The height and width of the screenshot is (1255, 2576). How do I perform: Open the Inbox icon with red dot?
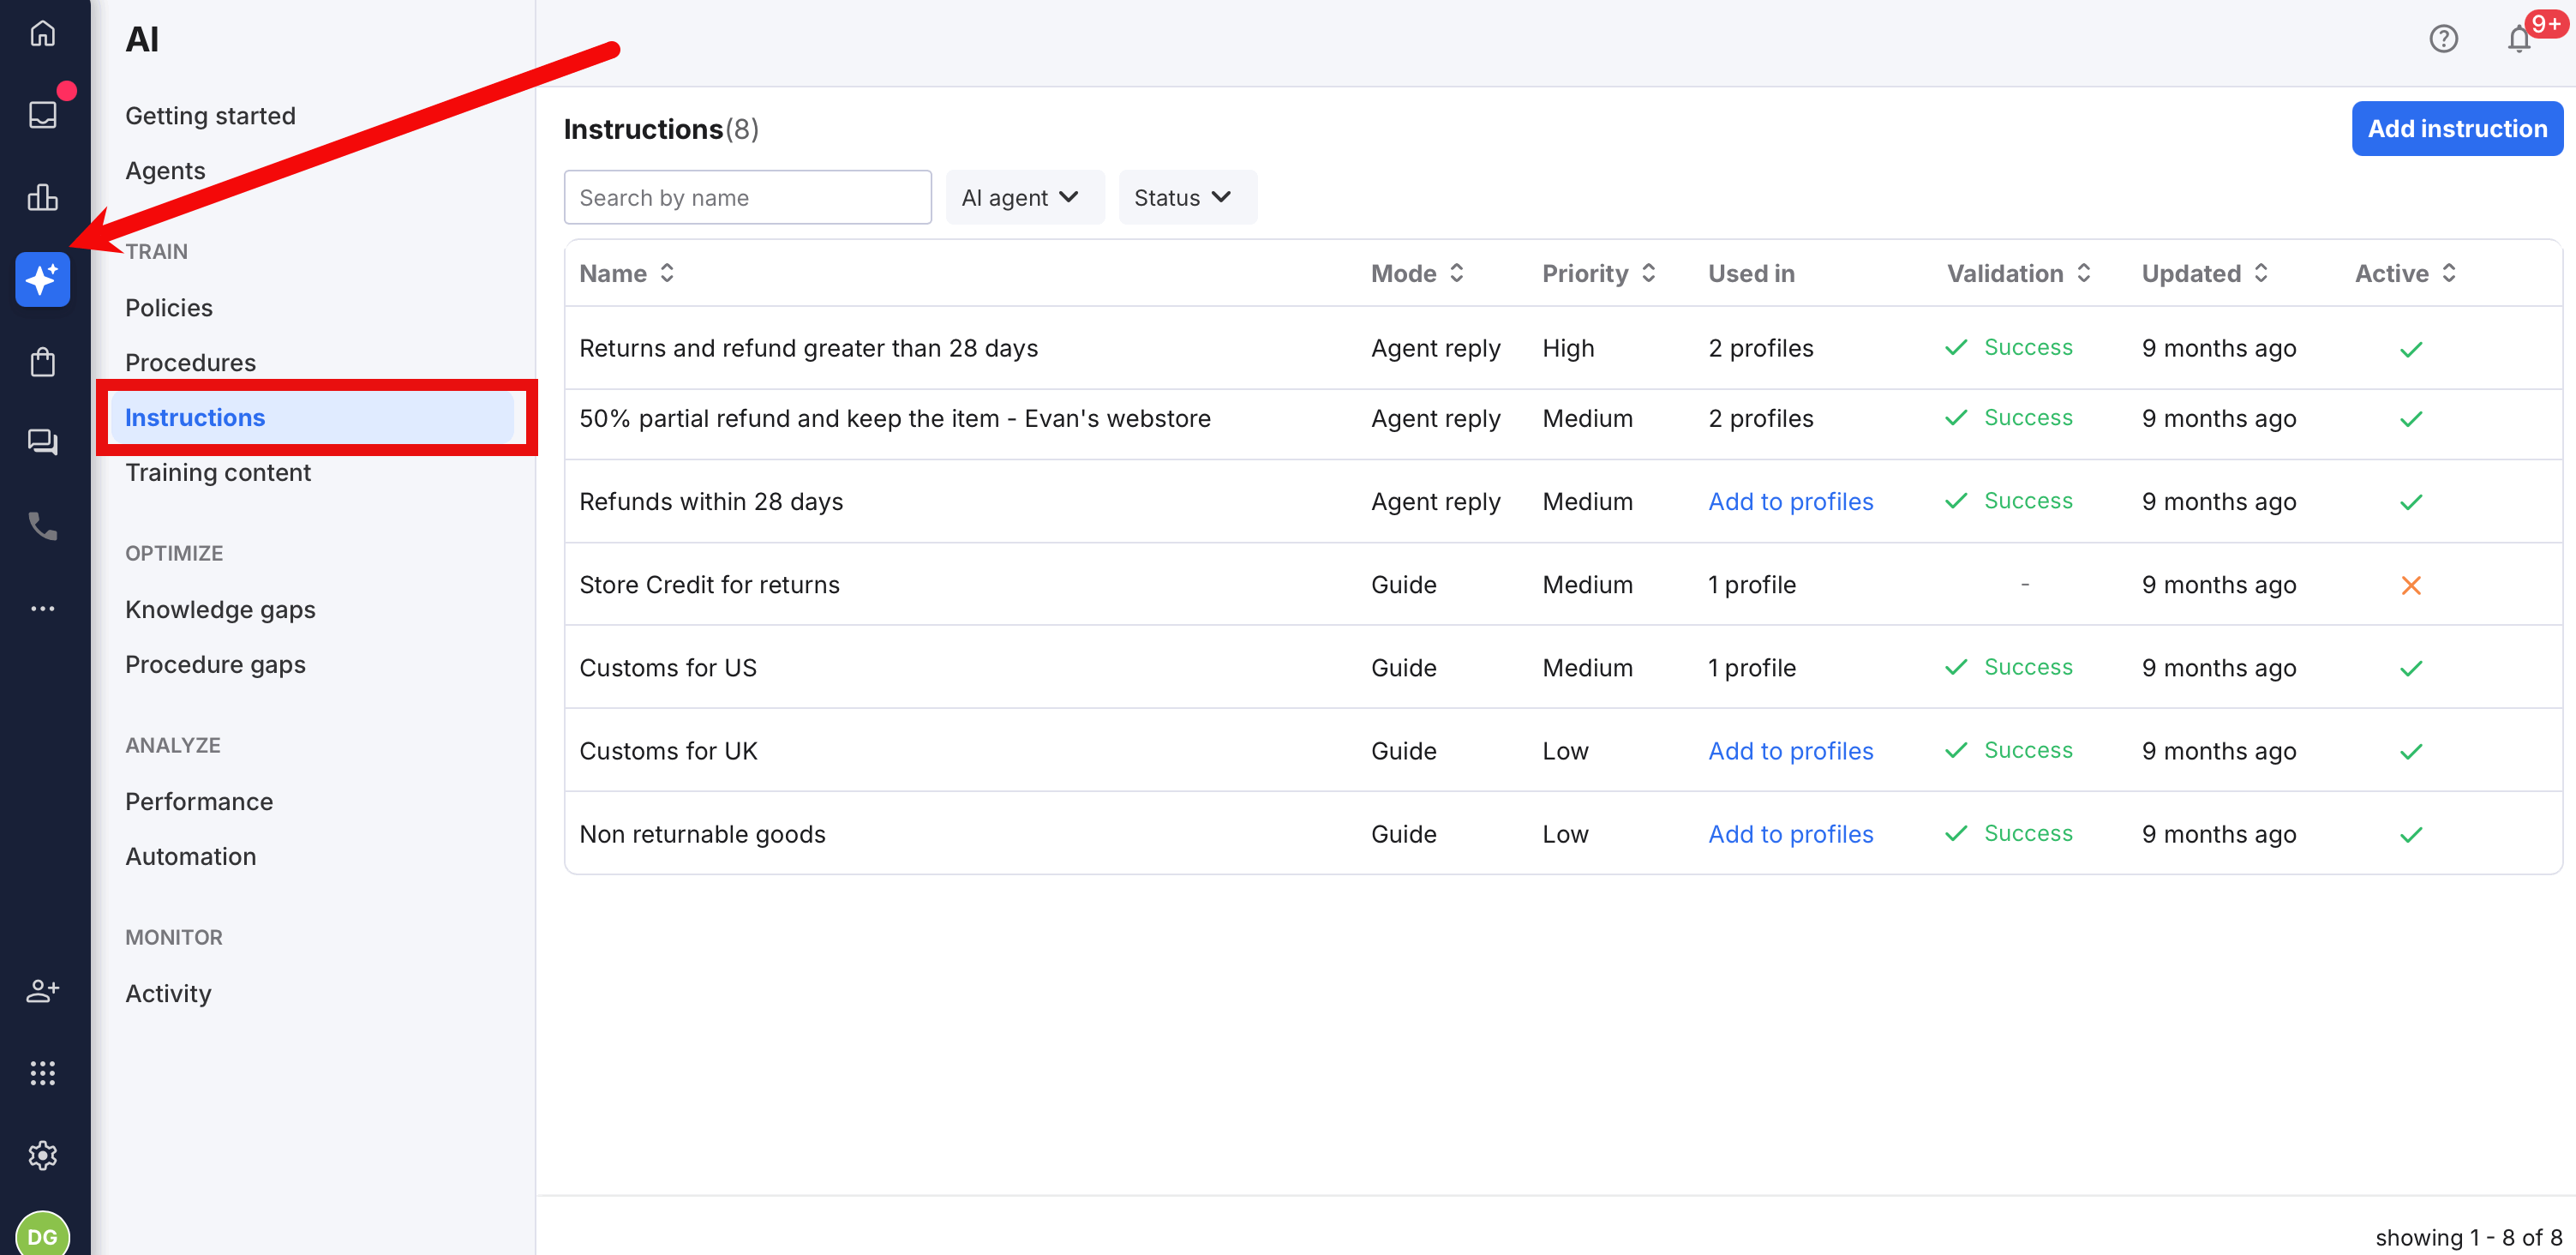(42, 114)
